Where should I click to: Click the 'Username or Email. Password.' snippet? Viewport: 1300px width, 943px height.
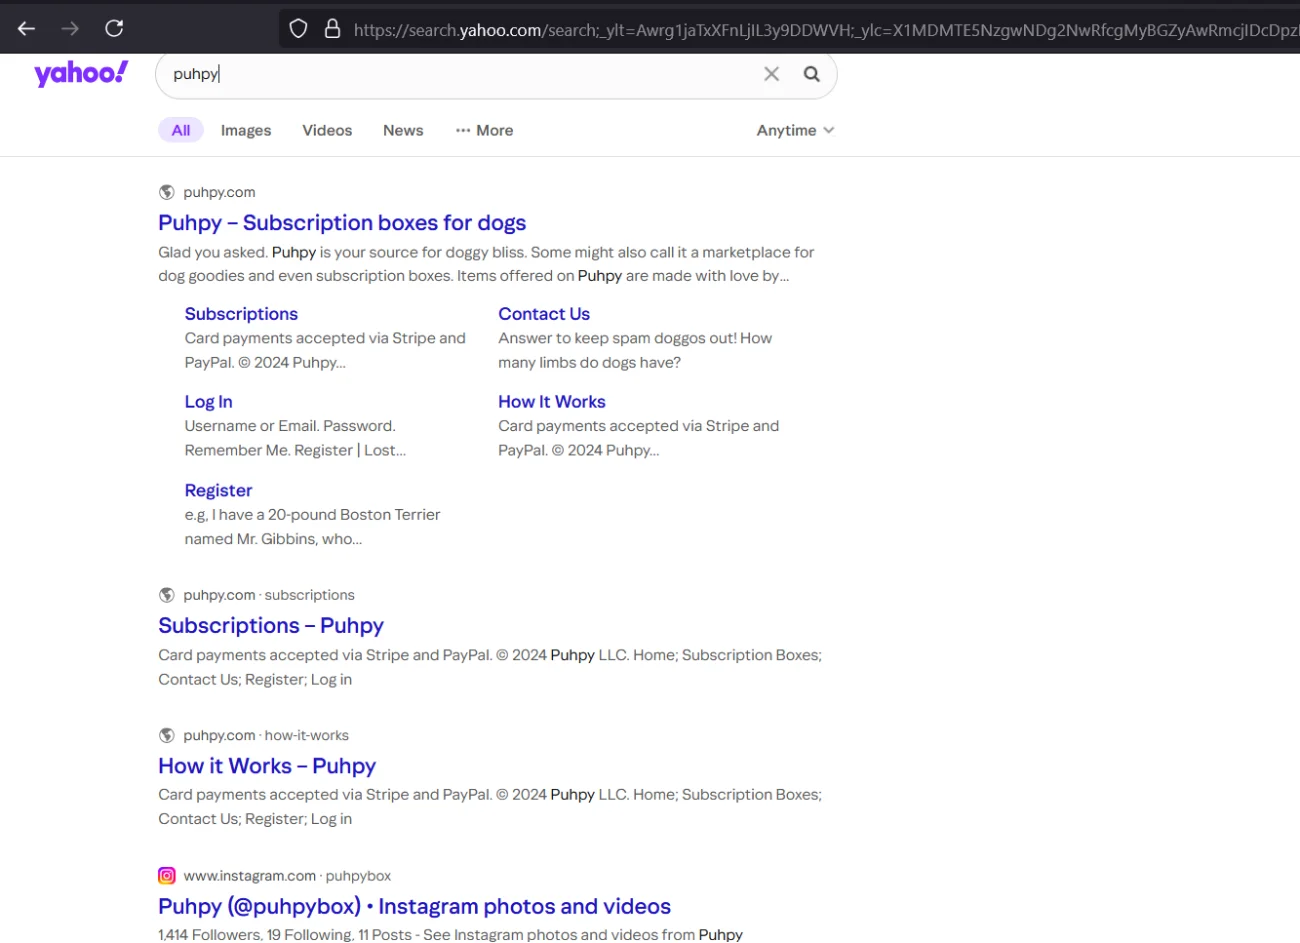pos(295,438)
